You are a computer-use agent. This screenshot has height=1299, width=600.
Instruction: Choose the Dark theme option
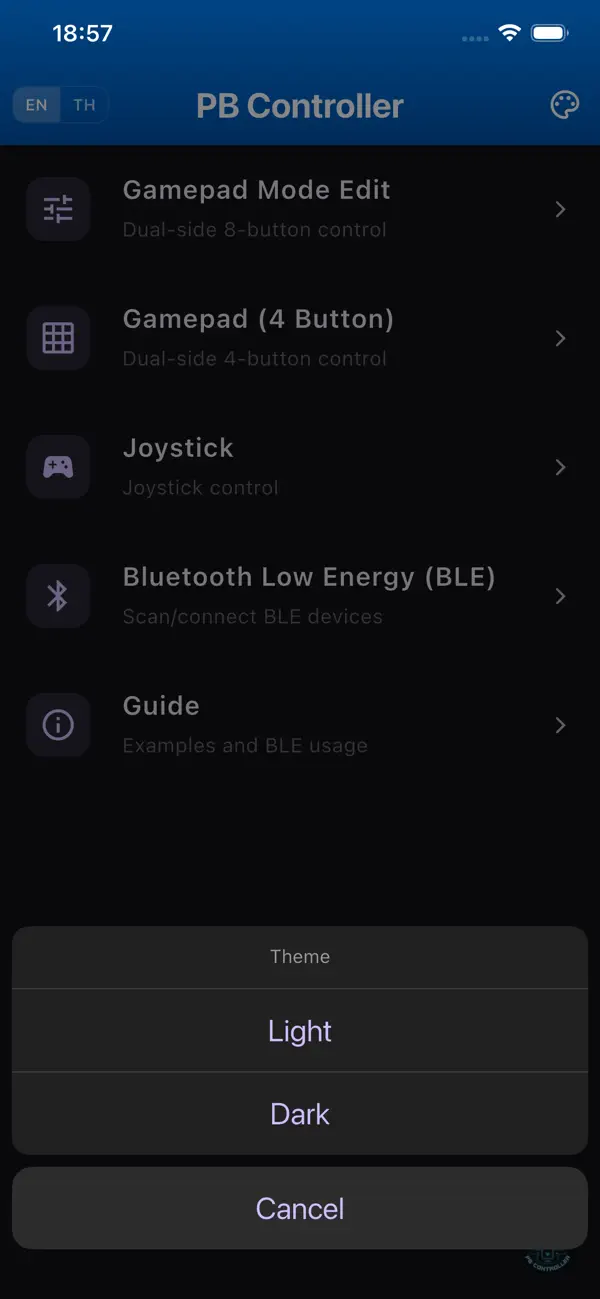[300, 1113]
